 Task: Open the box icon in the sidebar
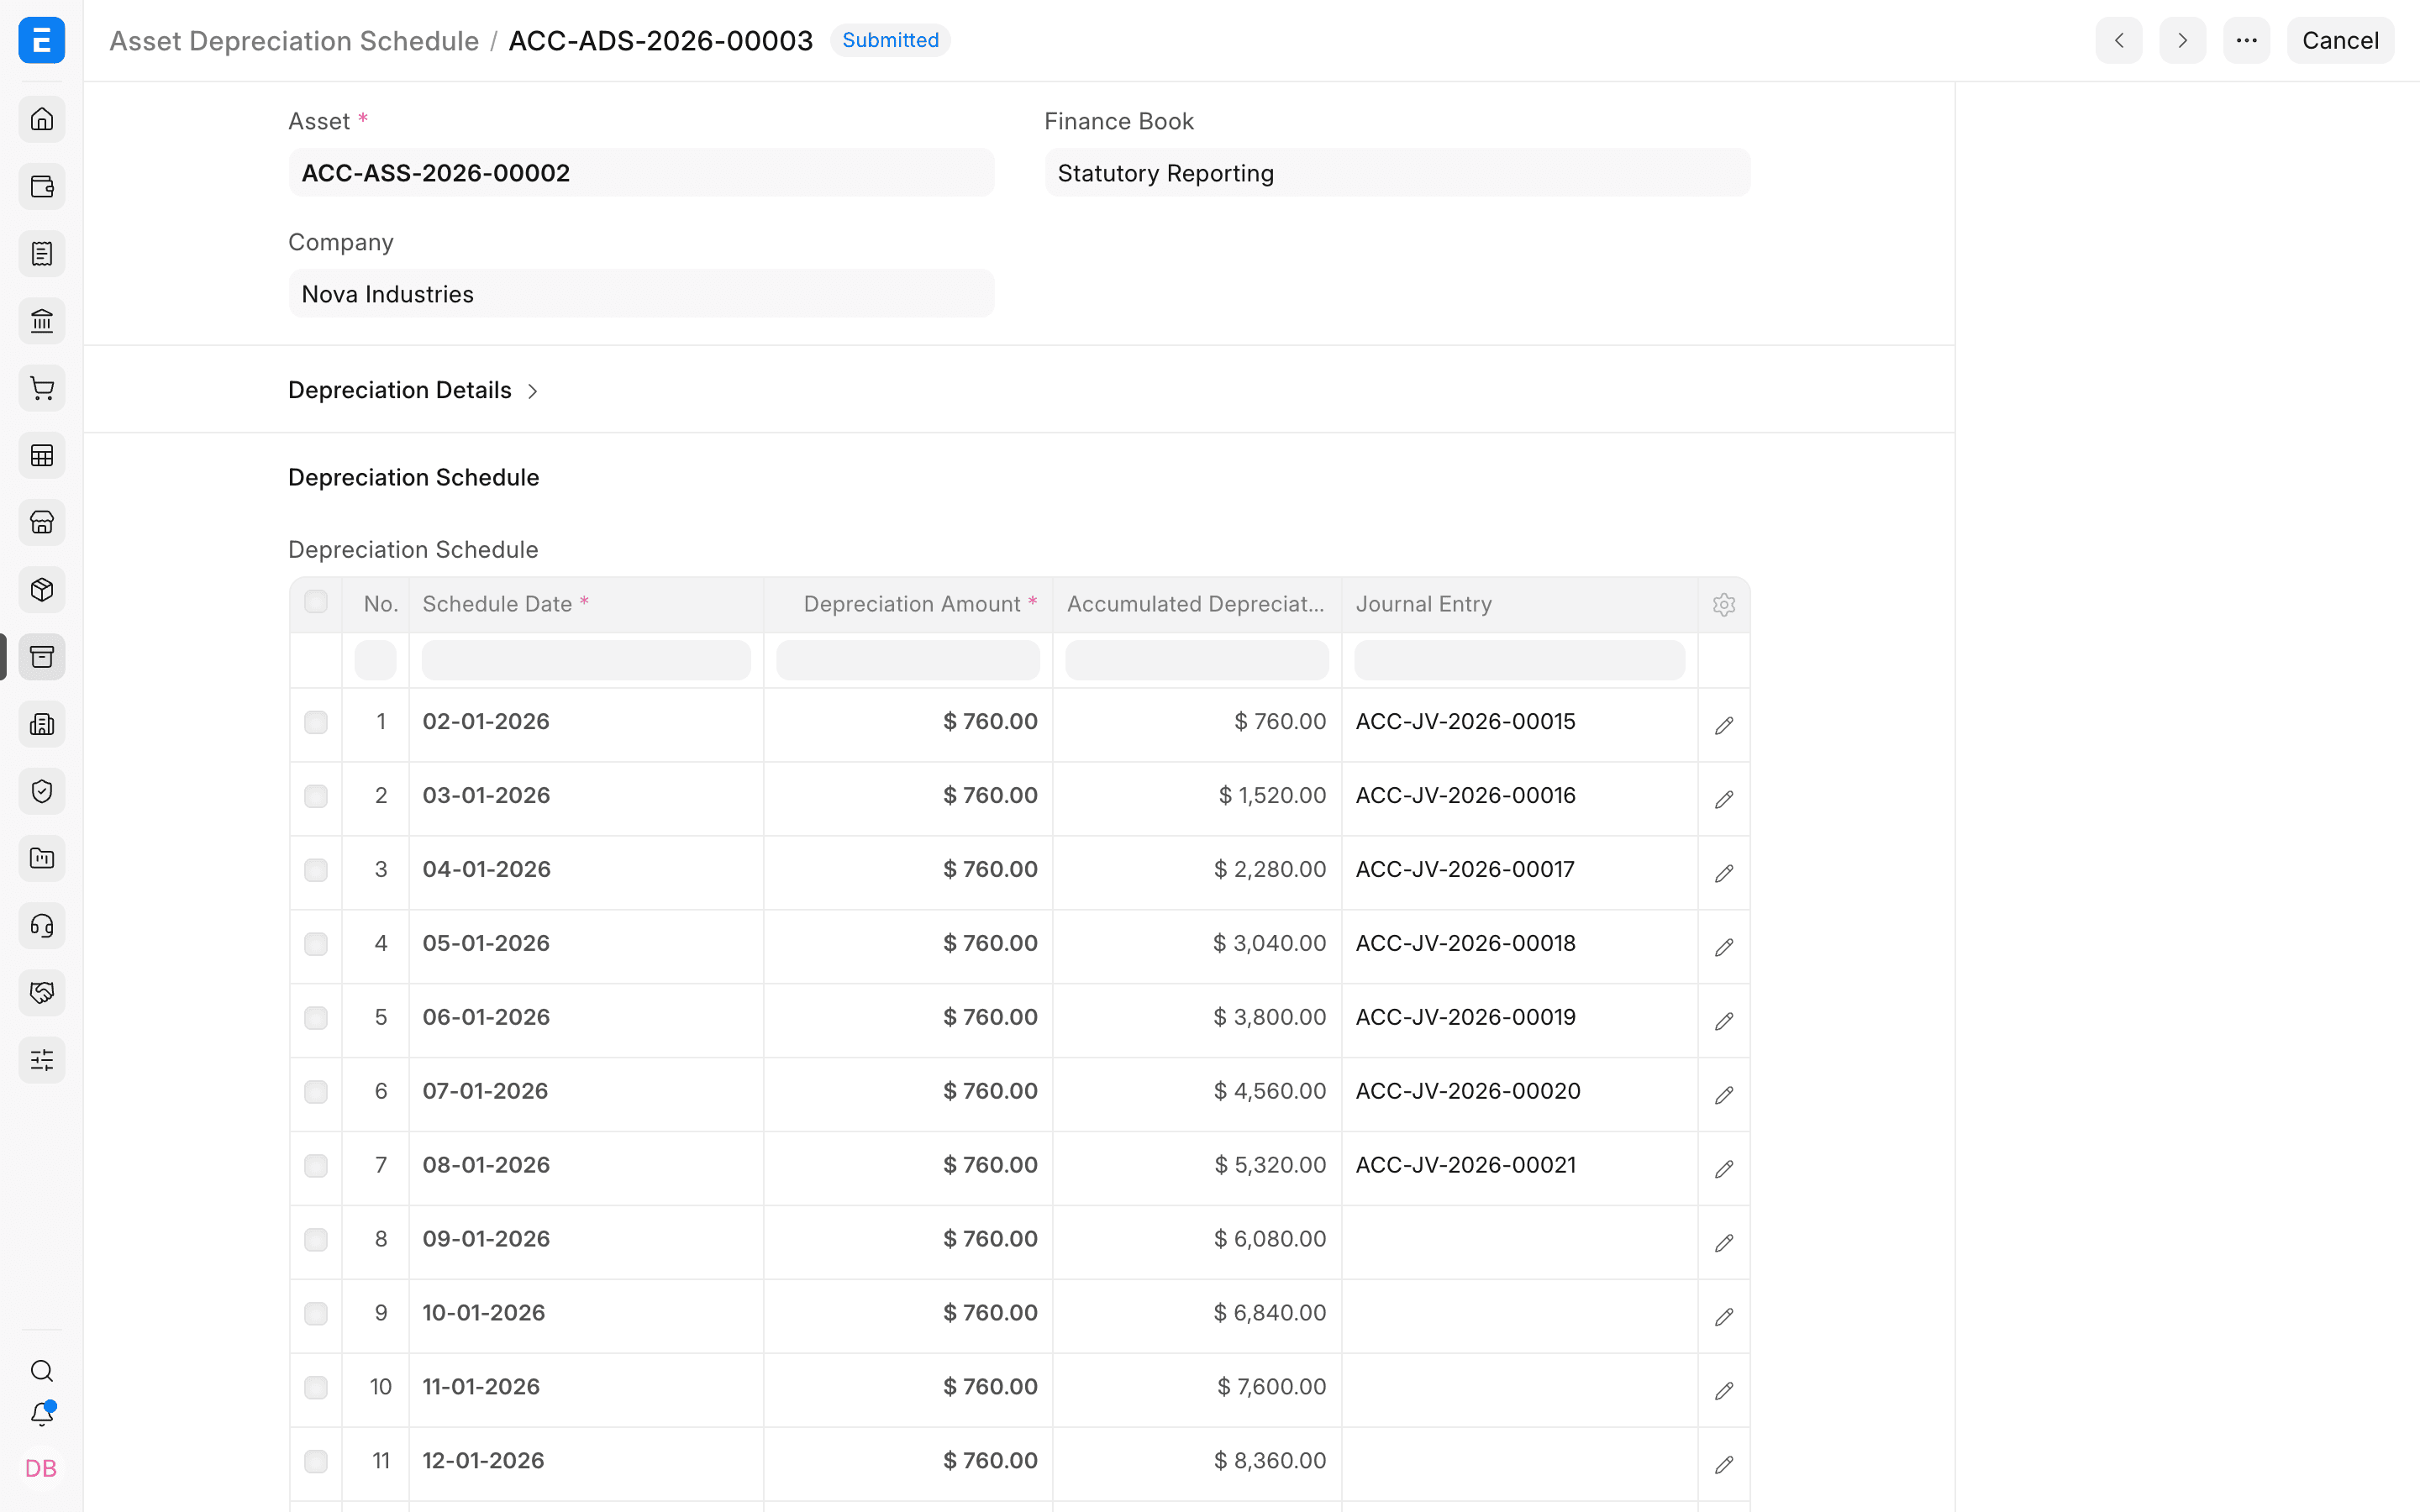(x=41, y=589)
